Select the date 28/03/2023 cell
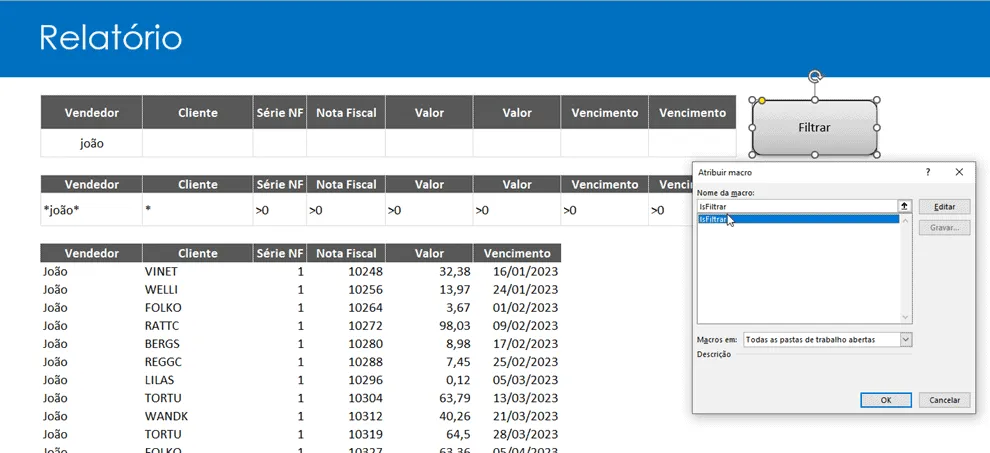This screenshot has height=453, width=990. pyautogui.click(x=517, y=435)
